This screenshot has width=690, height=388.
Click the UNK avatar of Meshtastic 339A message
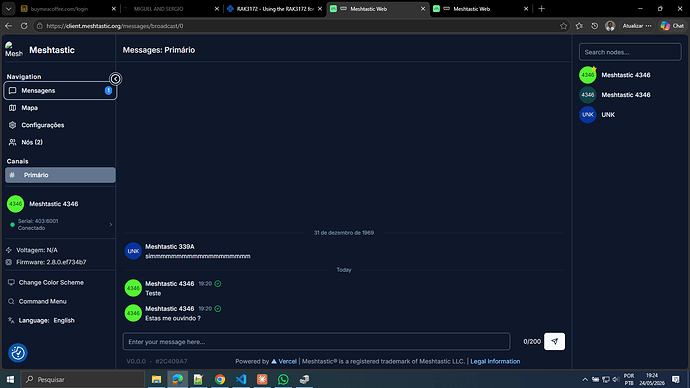(133, 251)
